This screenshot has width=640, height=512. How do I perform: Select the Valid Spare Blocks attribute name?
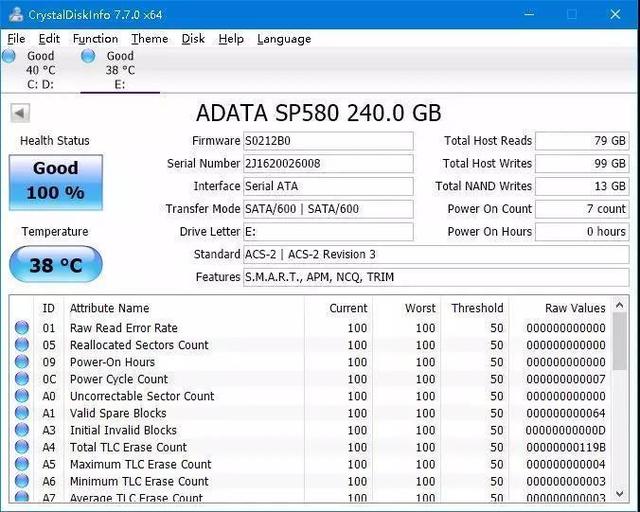[118, 413]
